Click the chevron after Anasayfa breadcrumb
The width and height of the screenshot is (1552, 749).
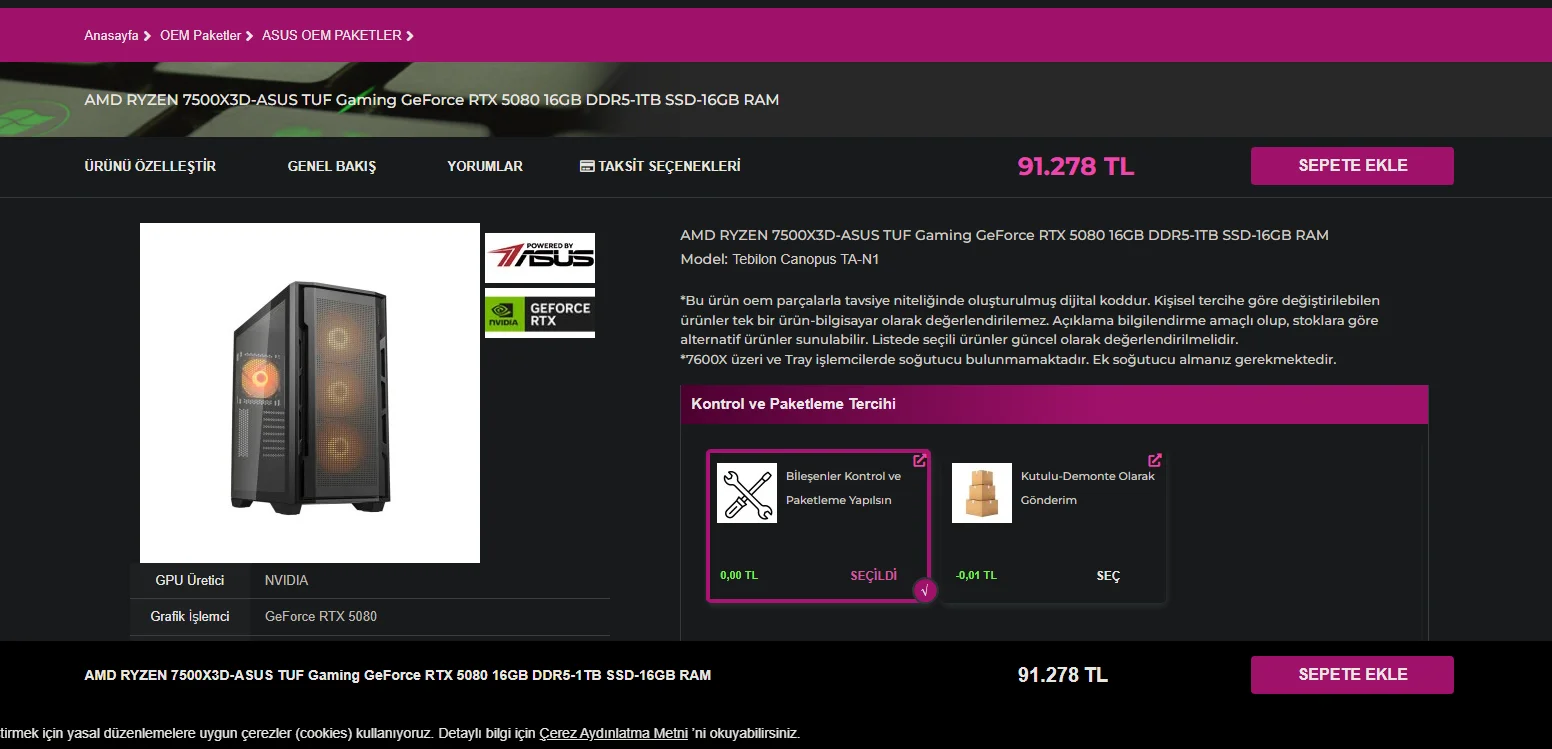(148, 36)
